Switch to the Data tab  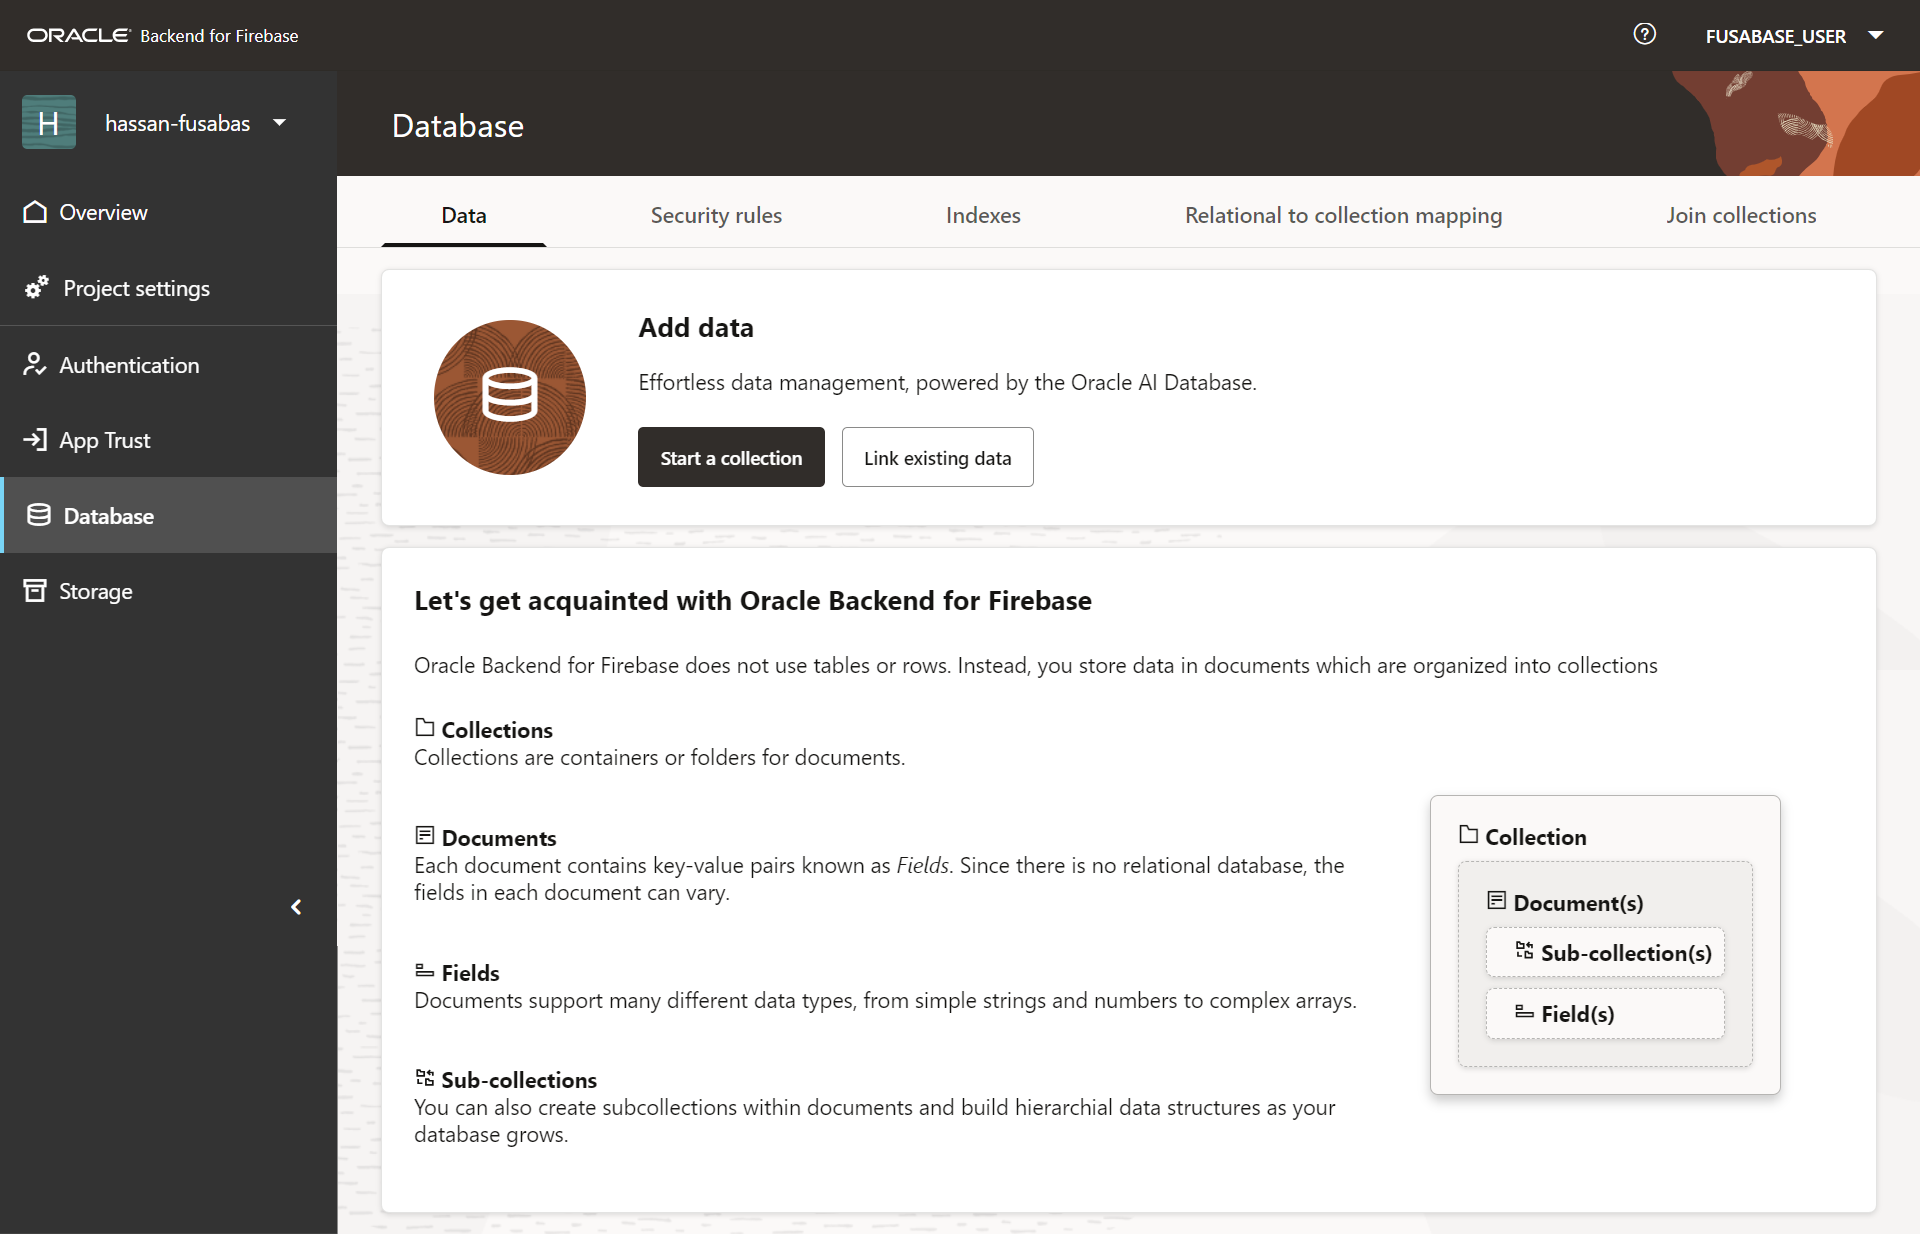click(x=464, y=215)
